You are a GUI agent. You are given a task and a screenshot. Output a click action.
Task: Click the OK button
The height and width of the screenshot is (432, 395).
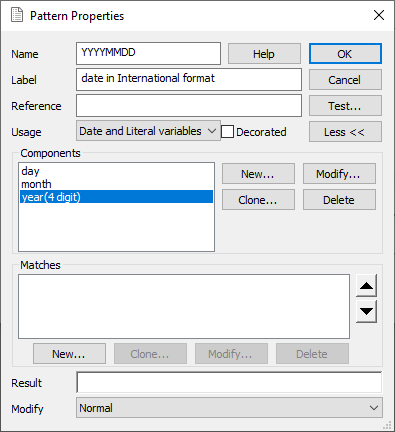(x=345, y=54)
